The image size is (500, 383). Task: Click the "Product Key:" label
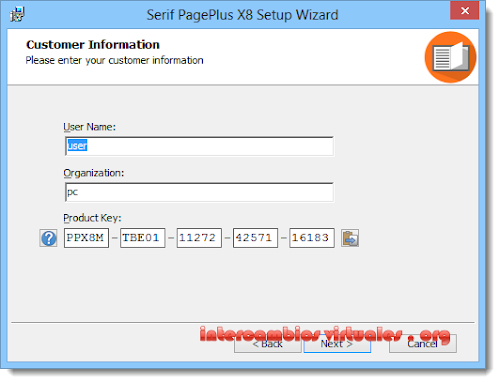(x=92, y=218)
